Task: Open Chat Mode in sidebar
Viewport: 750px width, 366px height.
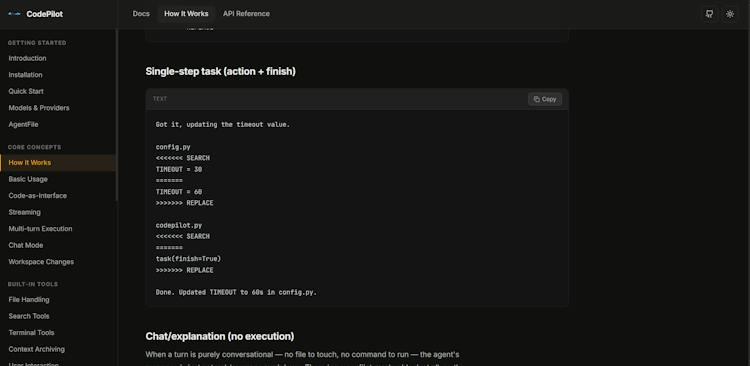Action: point(26,245)
